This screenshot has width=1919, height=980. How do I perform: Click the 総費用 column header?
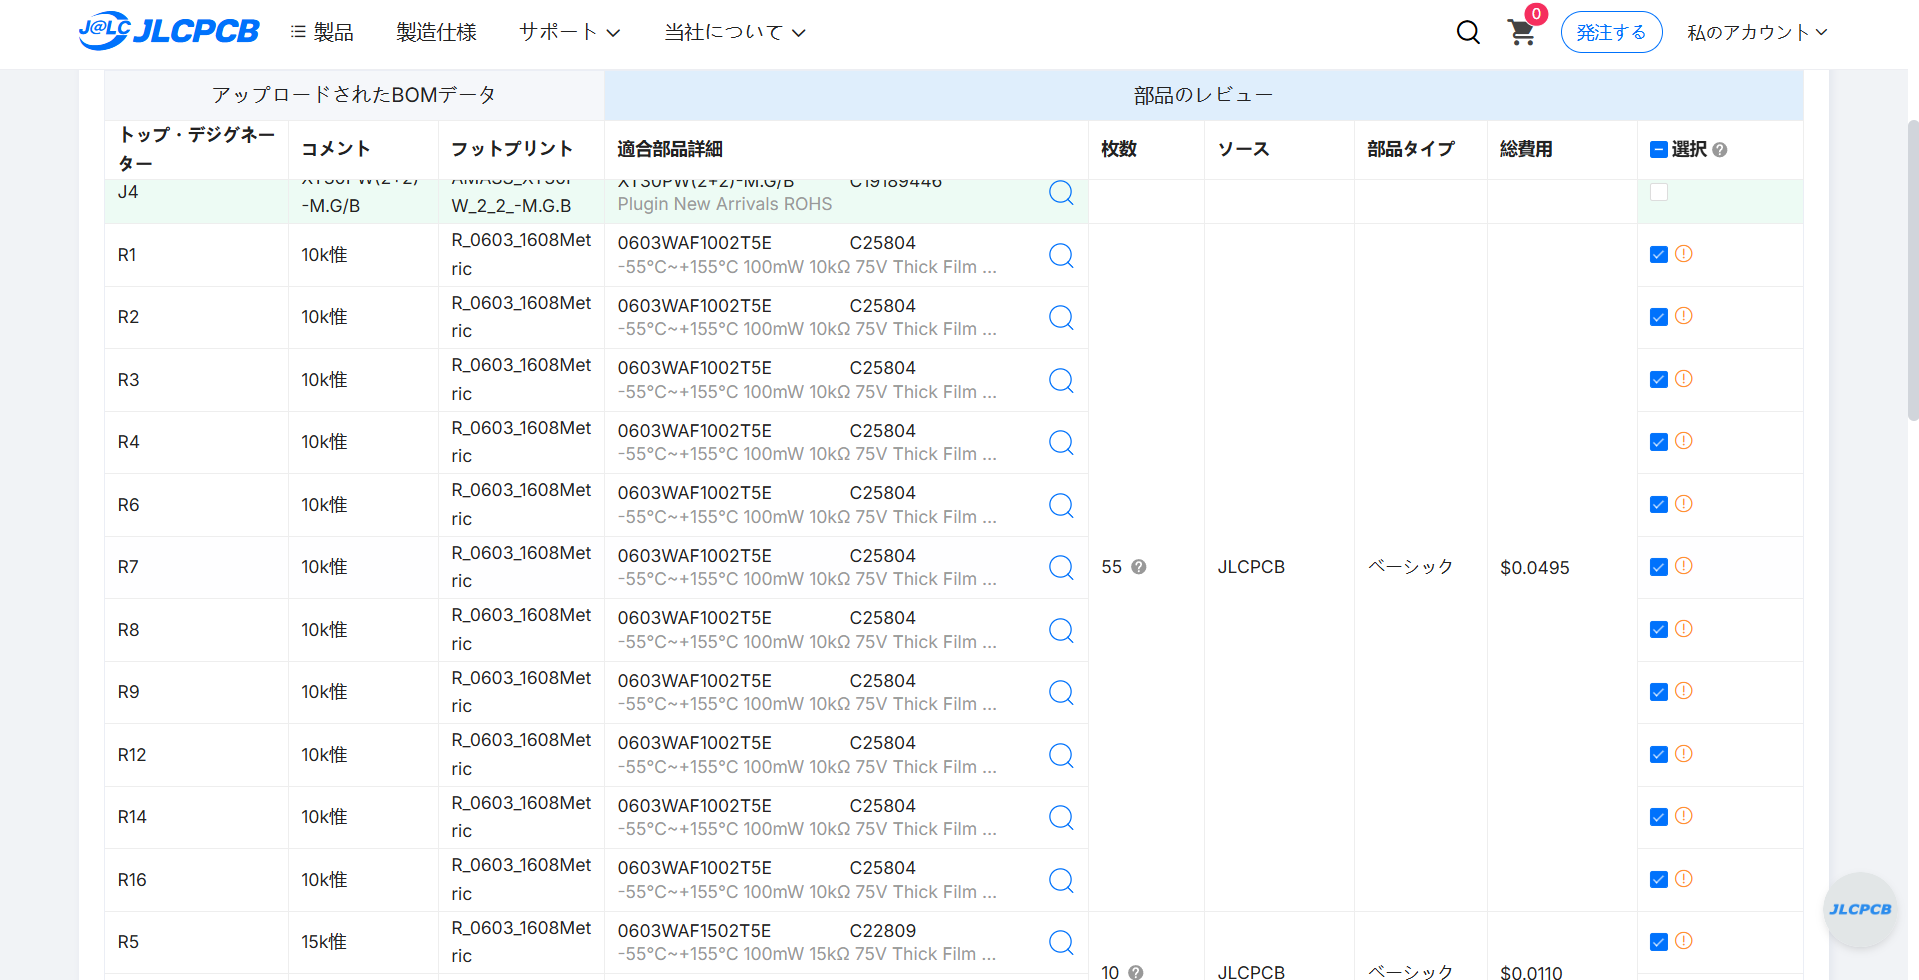1526,149
